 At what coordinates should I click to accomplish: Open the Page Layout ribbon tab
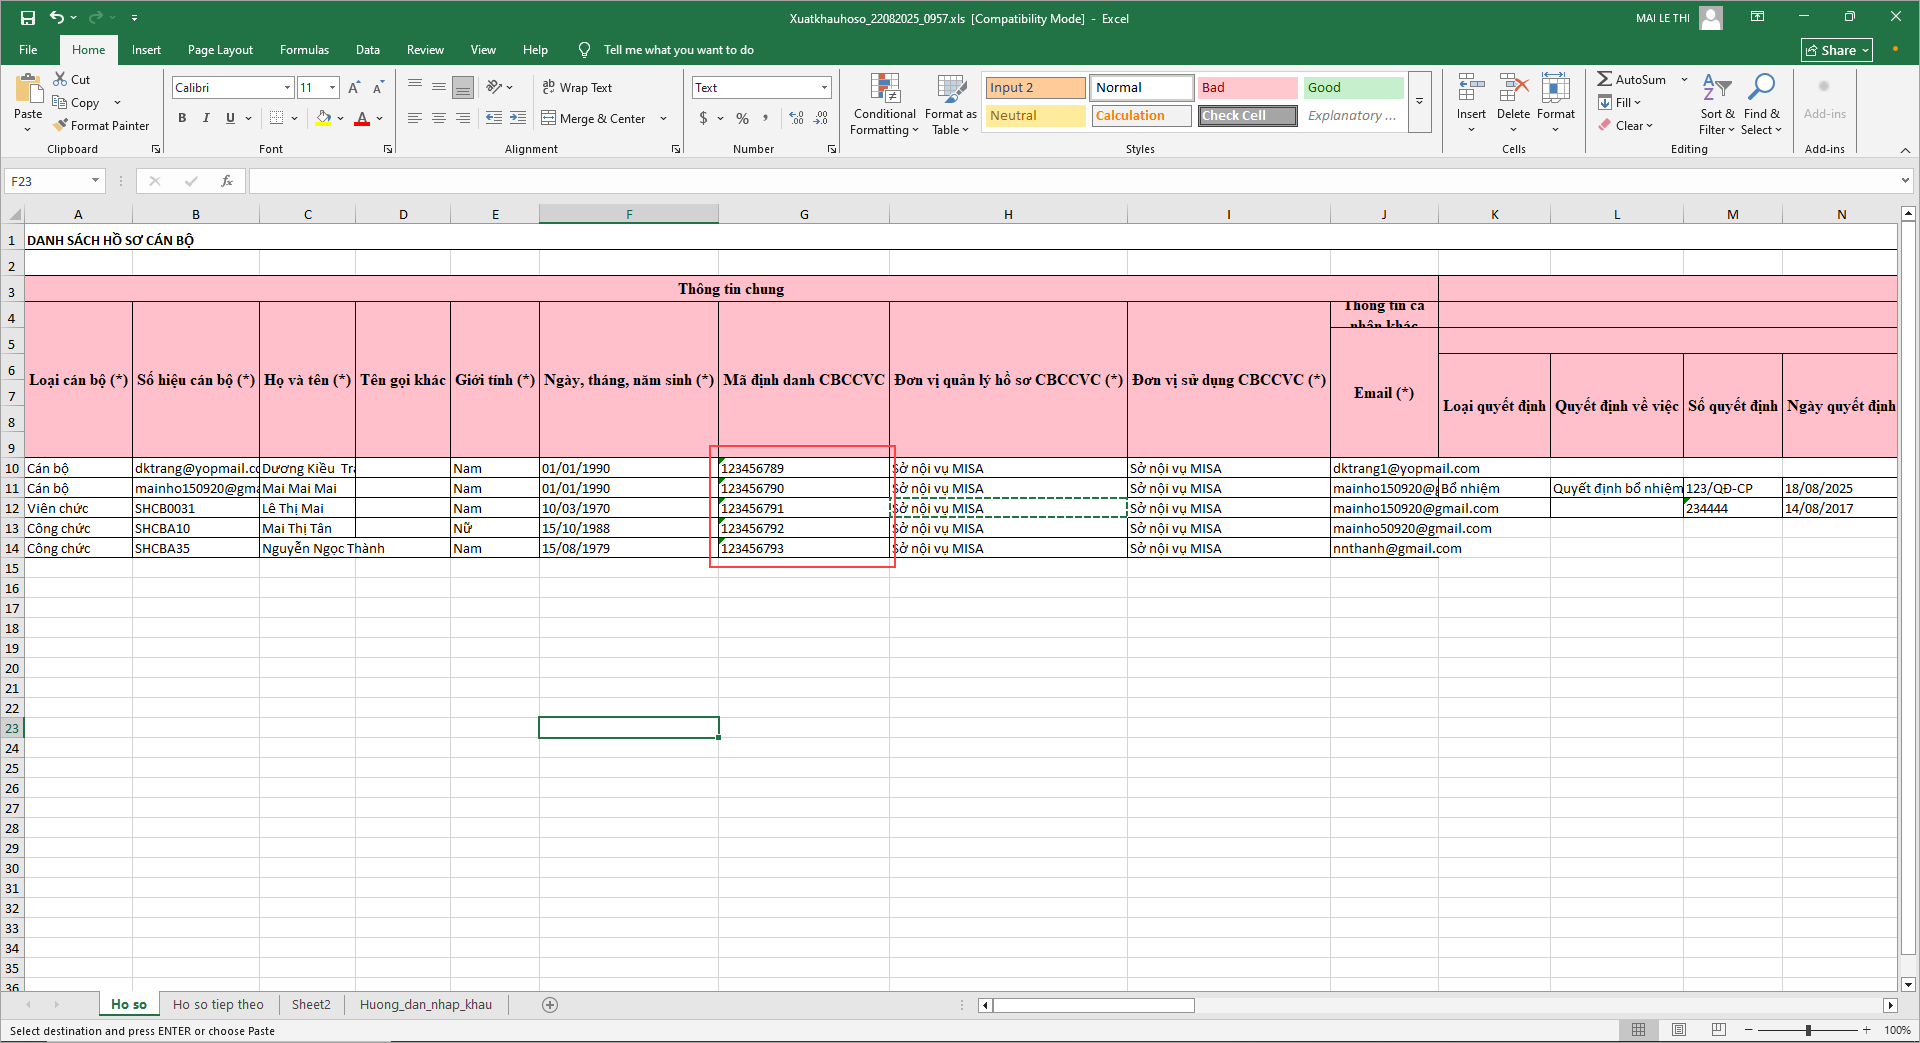tap(220, 50)
